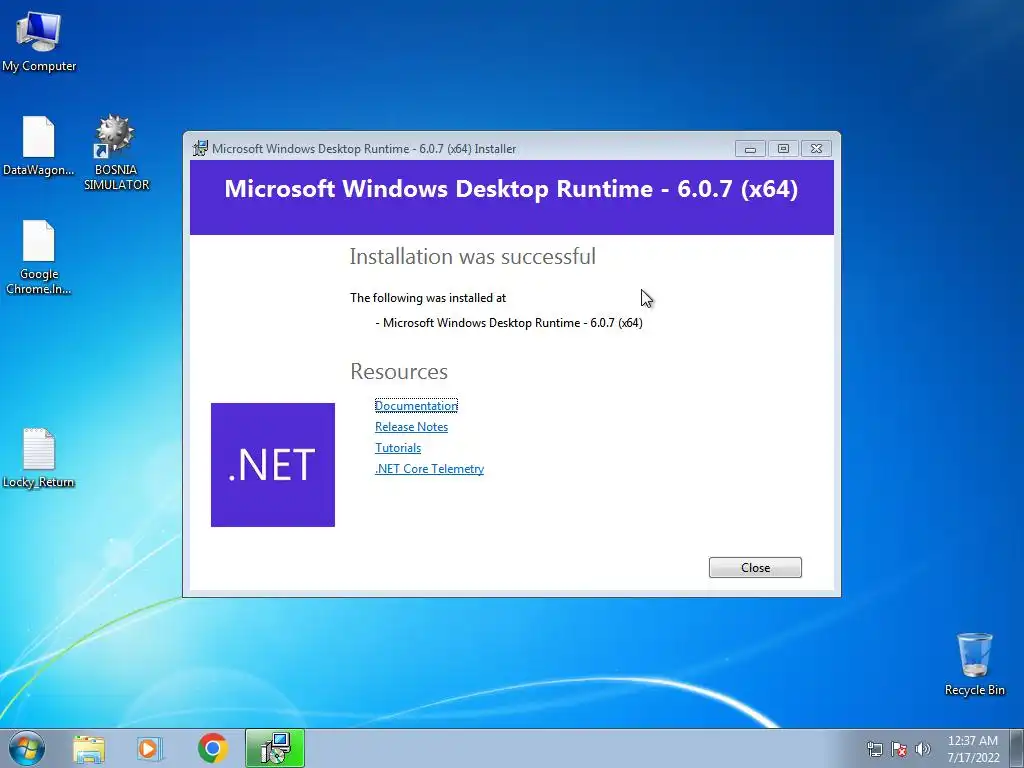Open the Windows Start menu orb
Screen dimensions: 1024x768
[27, 748]
